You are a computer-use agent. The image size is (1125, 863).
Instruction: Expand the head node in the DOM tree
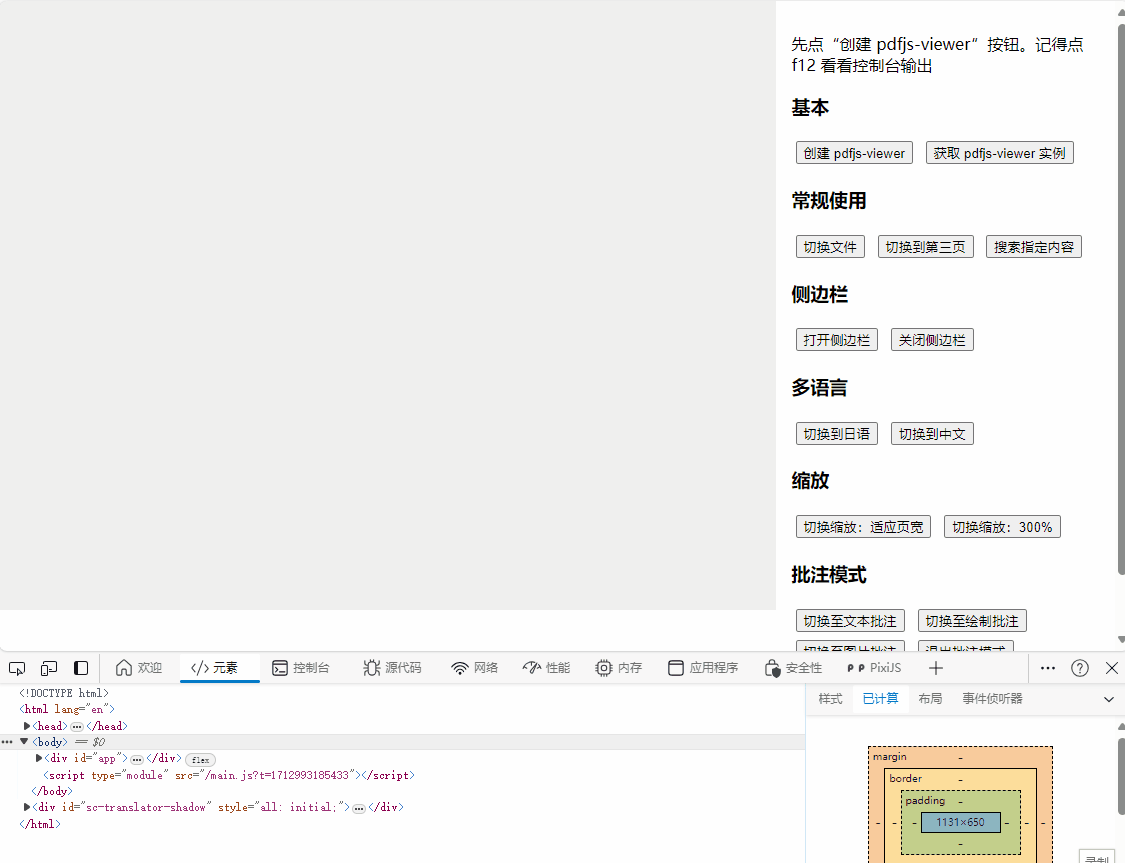(x=27, y=726)
